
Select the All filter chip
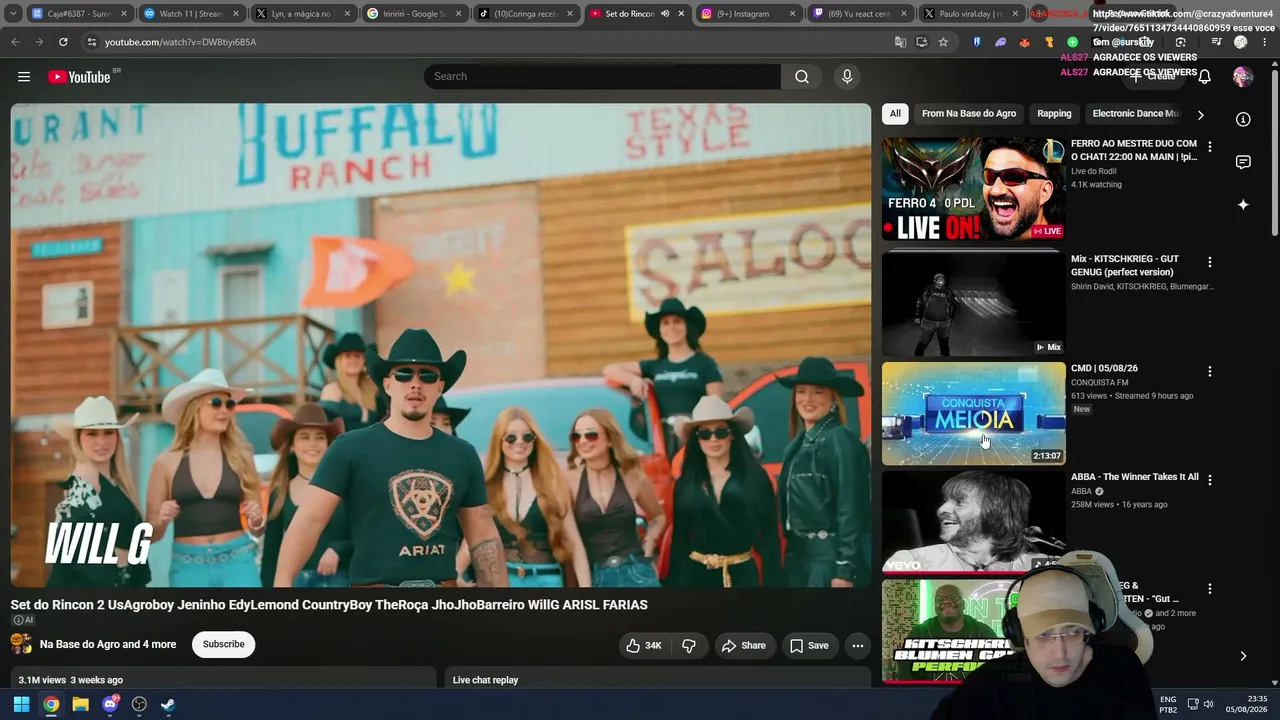(x=895, y=114)
